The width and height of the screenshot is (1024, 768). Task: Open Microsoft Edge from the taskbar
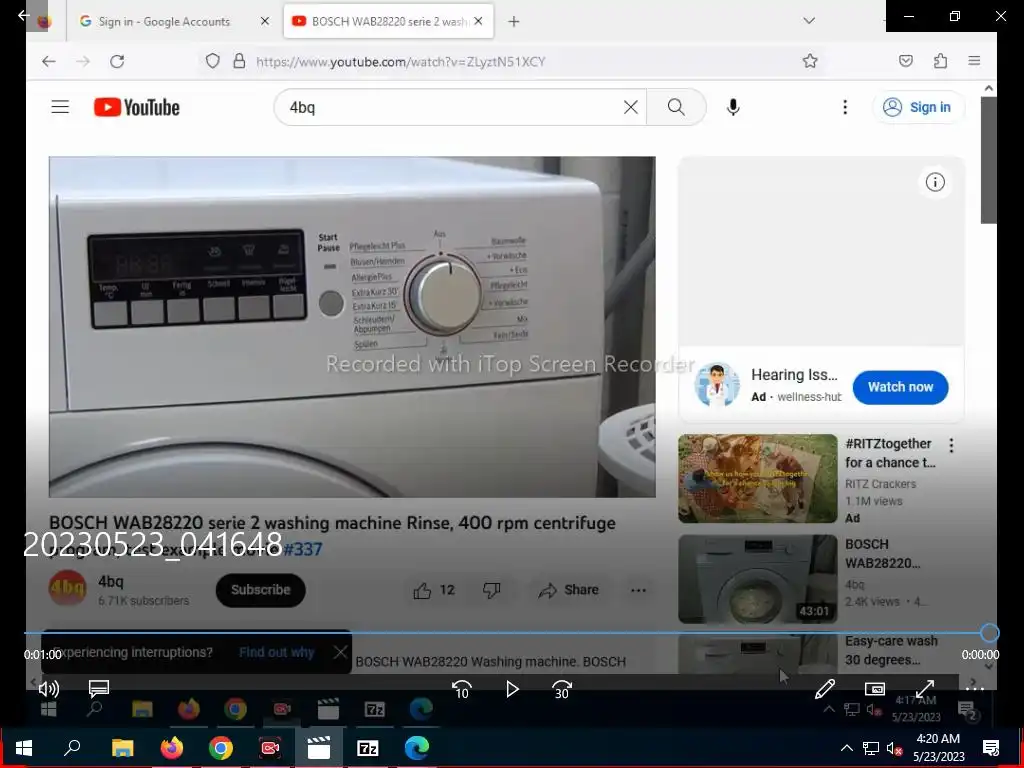[x=416, y=747]
